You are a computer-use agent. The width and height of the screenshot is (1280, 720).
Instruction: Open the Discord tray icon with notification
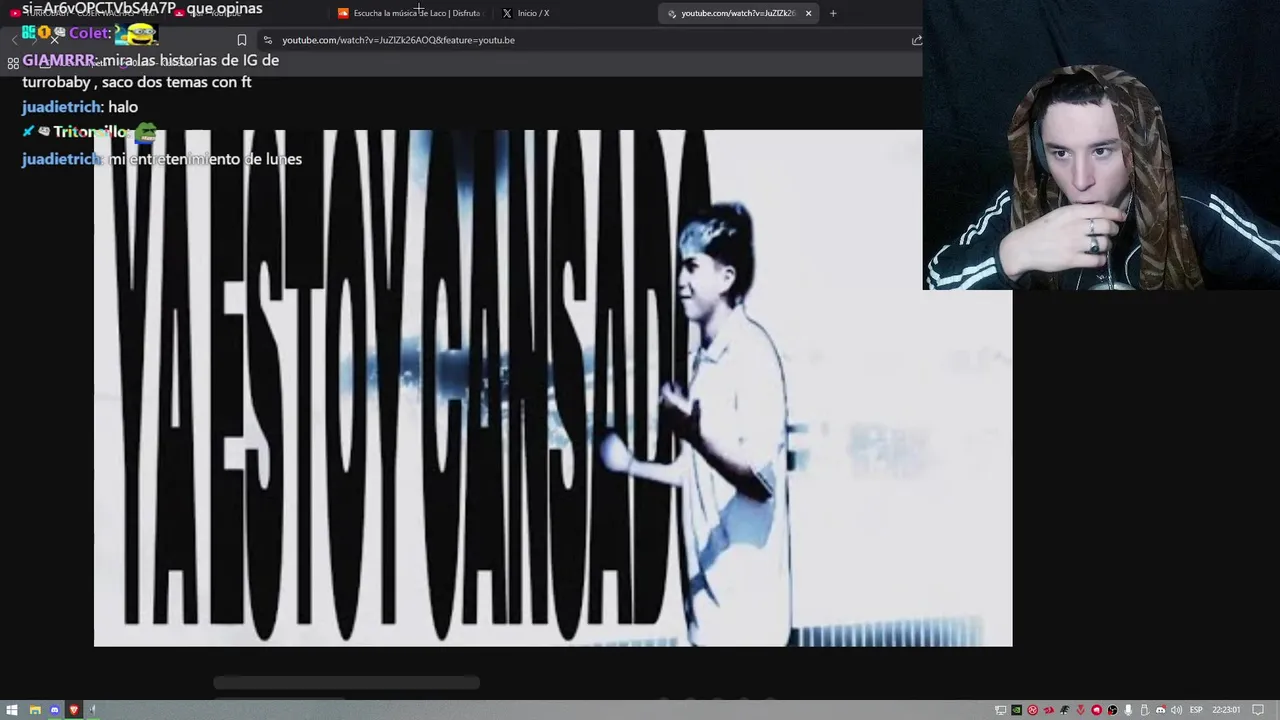[x=1161, y=710]
